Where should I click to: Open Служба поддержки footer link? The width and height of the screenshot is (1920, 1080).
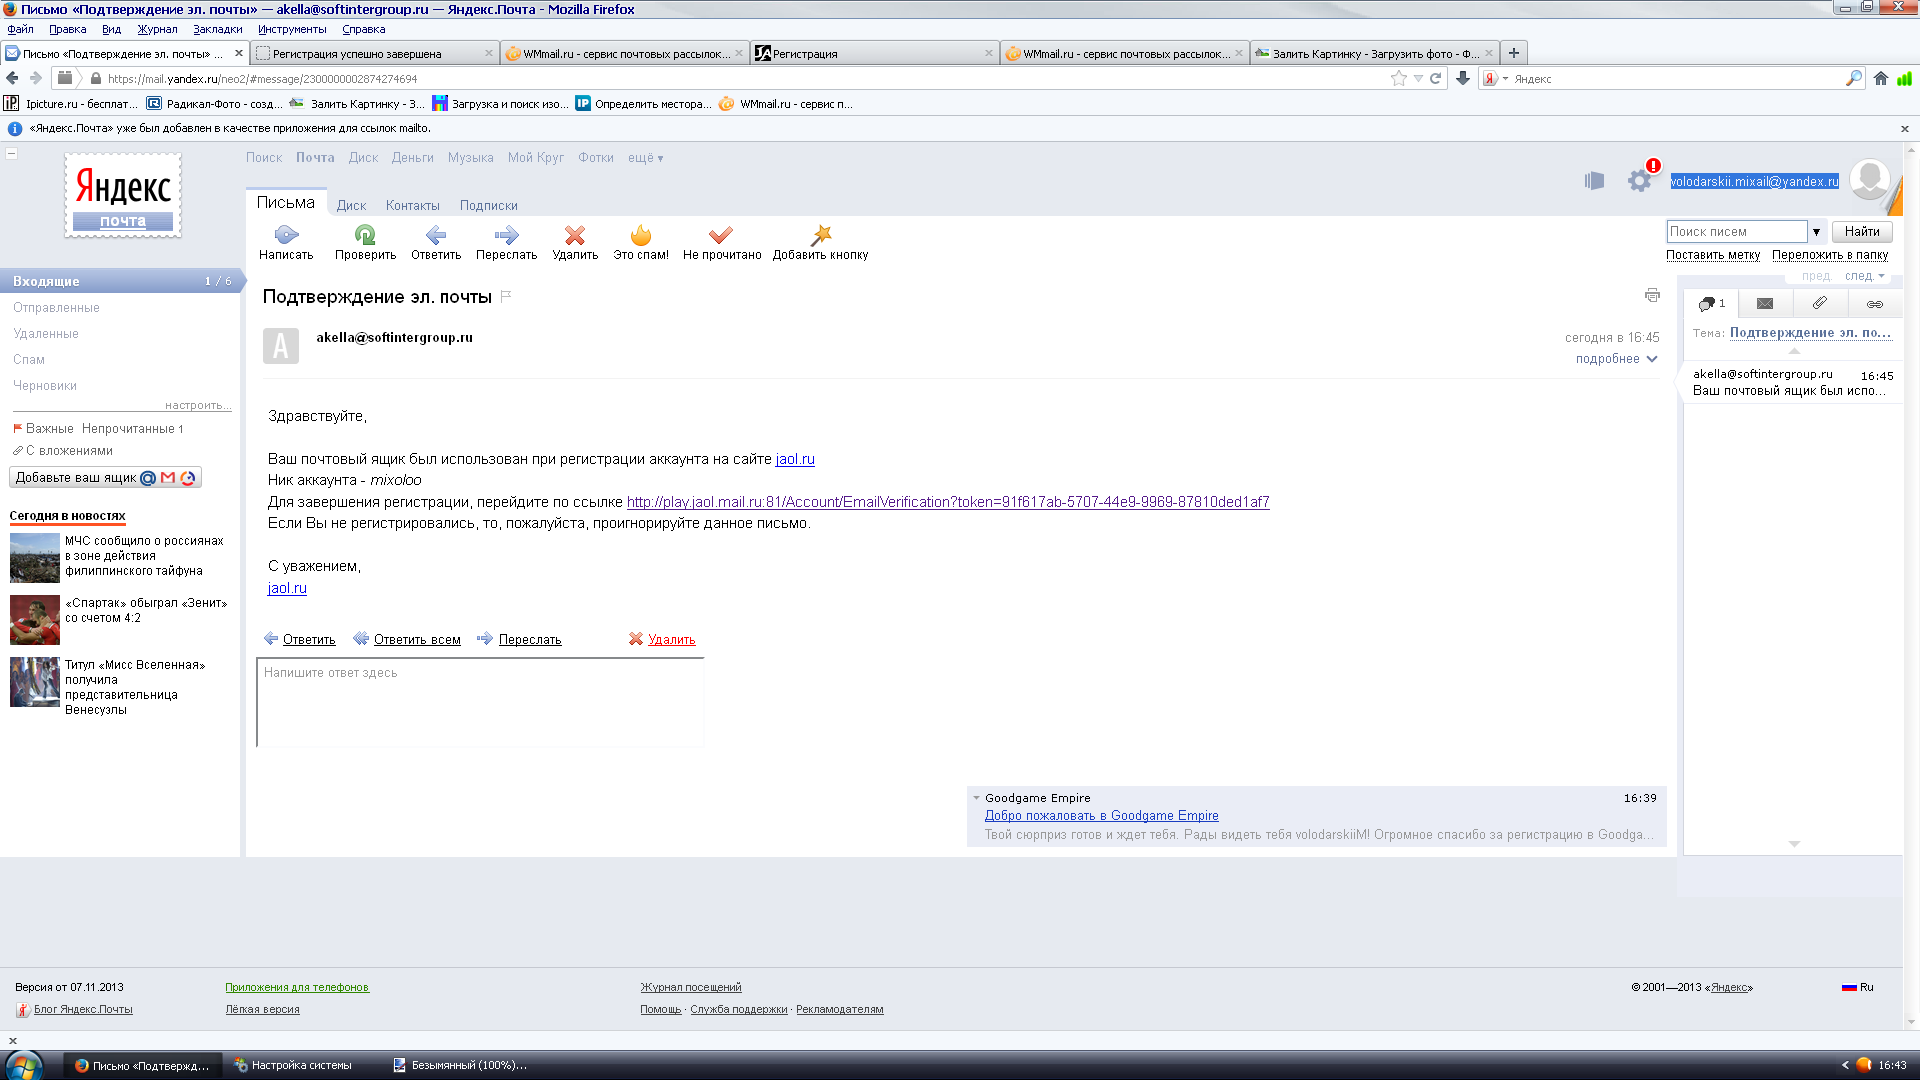pyautogui.click(x=738, y=1009)
